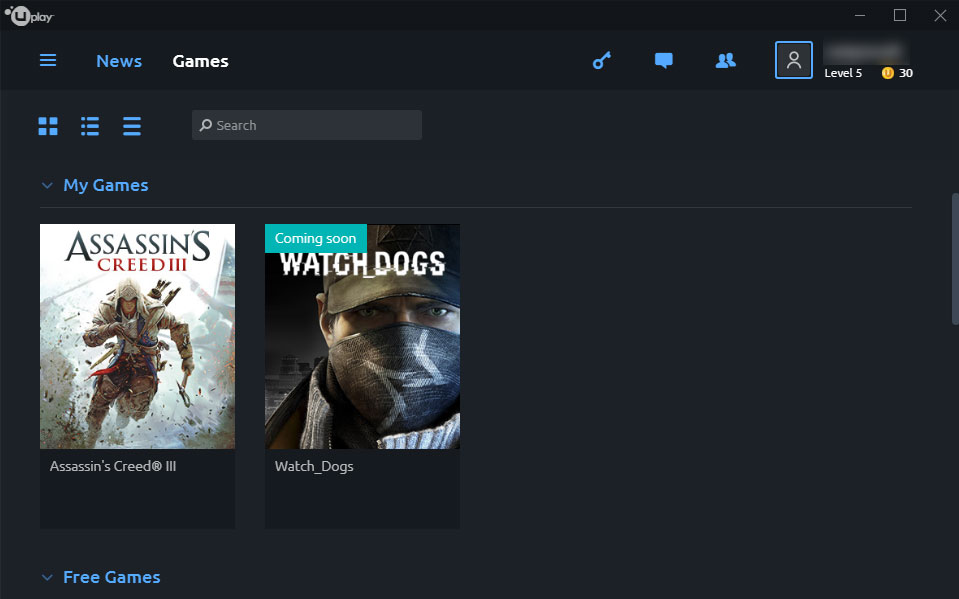
Task: Click the Level 5 label
Action: (x=843, y=73)
